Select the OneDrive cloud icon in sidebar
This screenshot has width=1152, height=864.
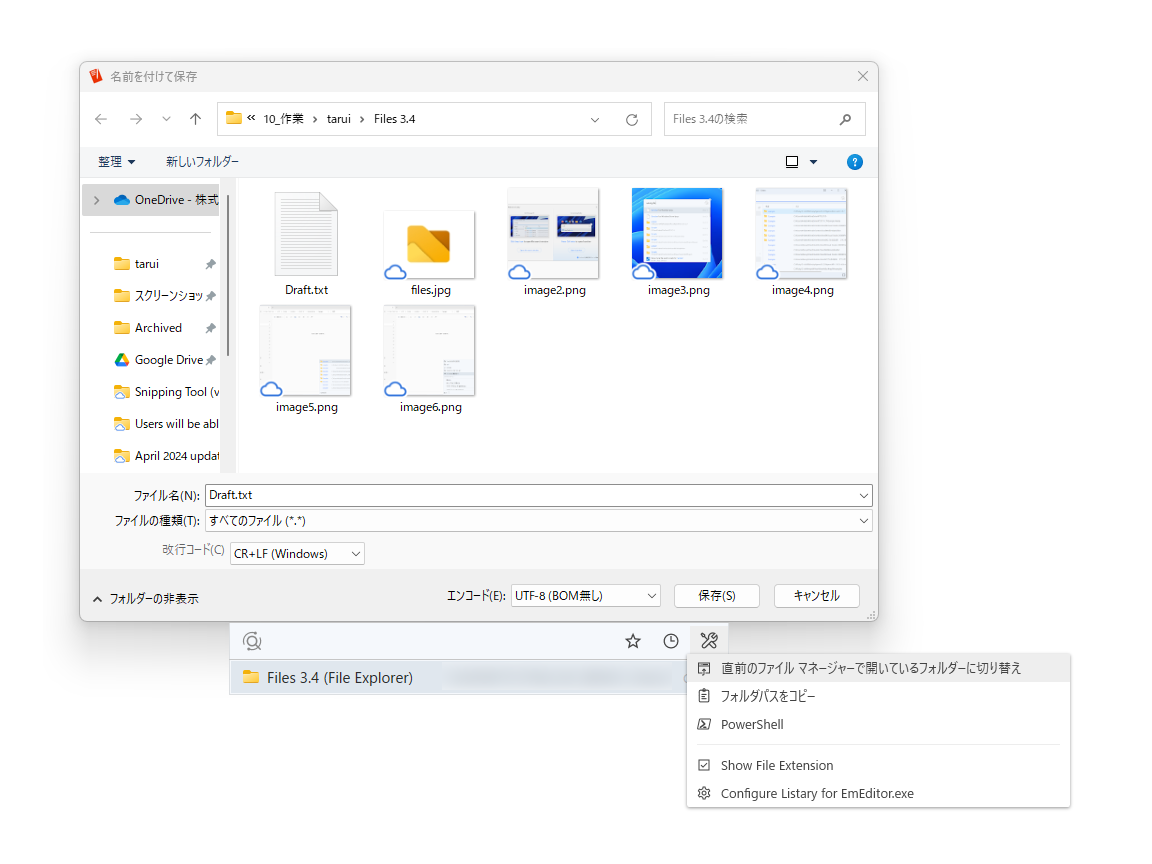(x=122, y=200)
